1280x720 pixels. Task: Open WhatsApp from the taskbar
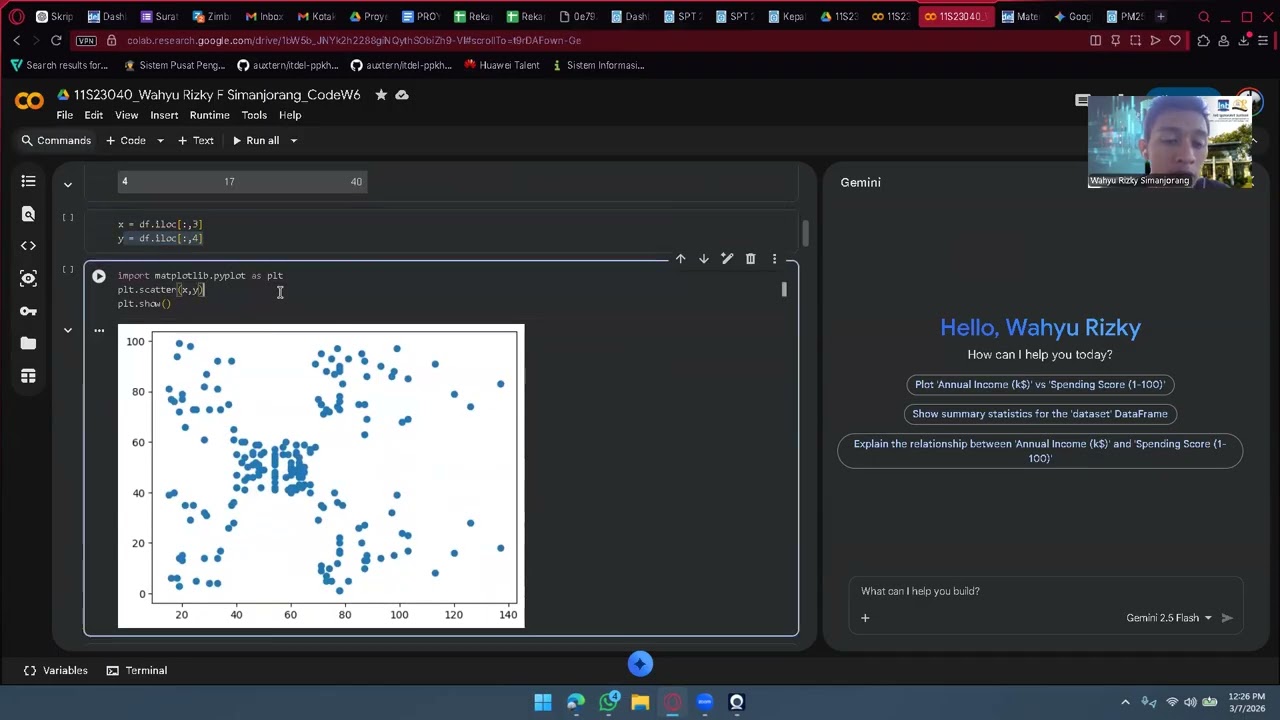click(x=608, y=702)
